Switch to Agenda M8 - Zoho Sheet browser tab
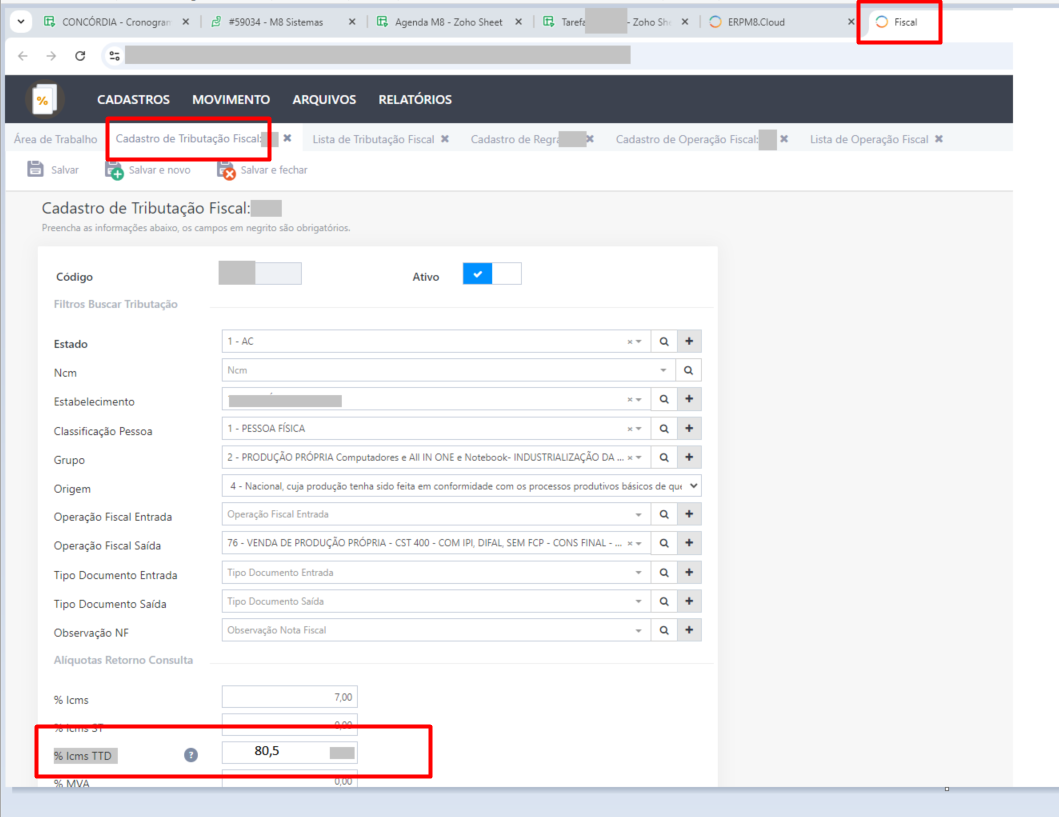1059x817 pixels. click(x=448, y=22)
